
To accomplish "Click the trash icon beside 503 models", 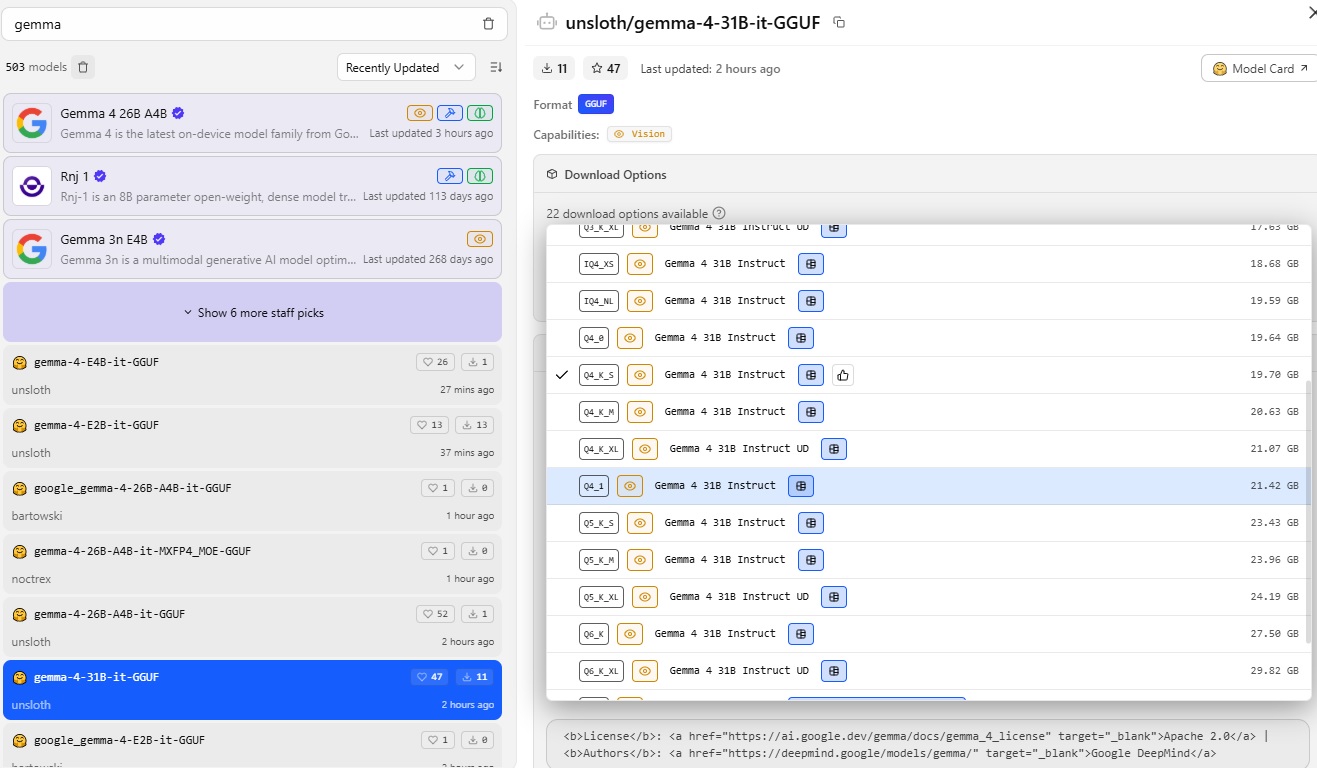I will coord(83,67).
